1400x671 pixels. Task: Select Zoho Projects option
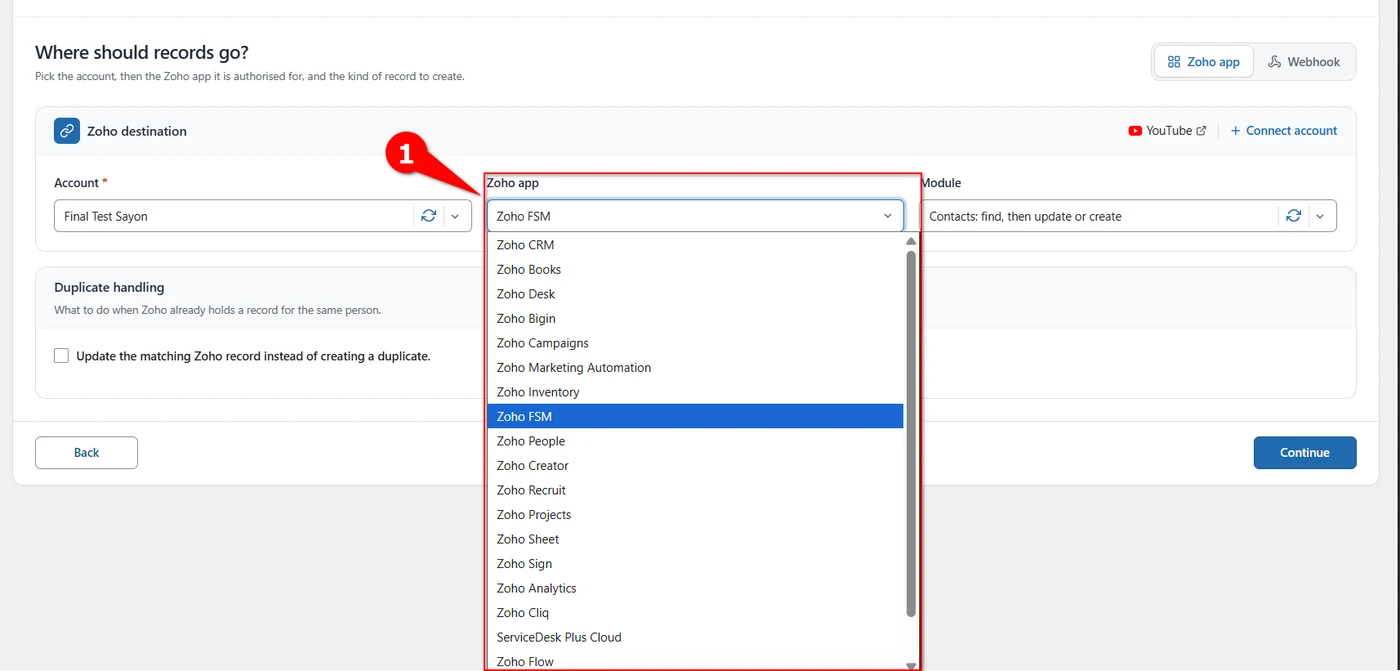[x=695, y=515]
